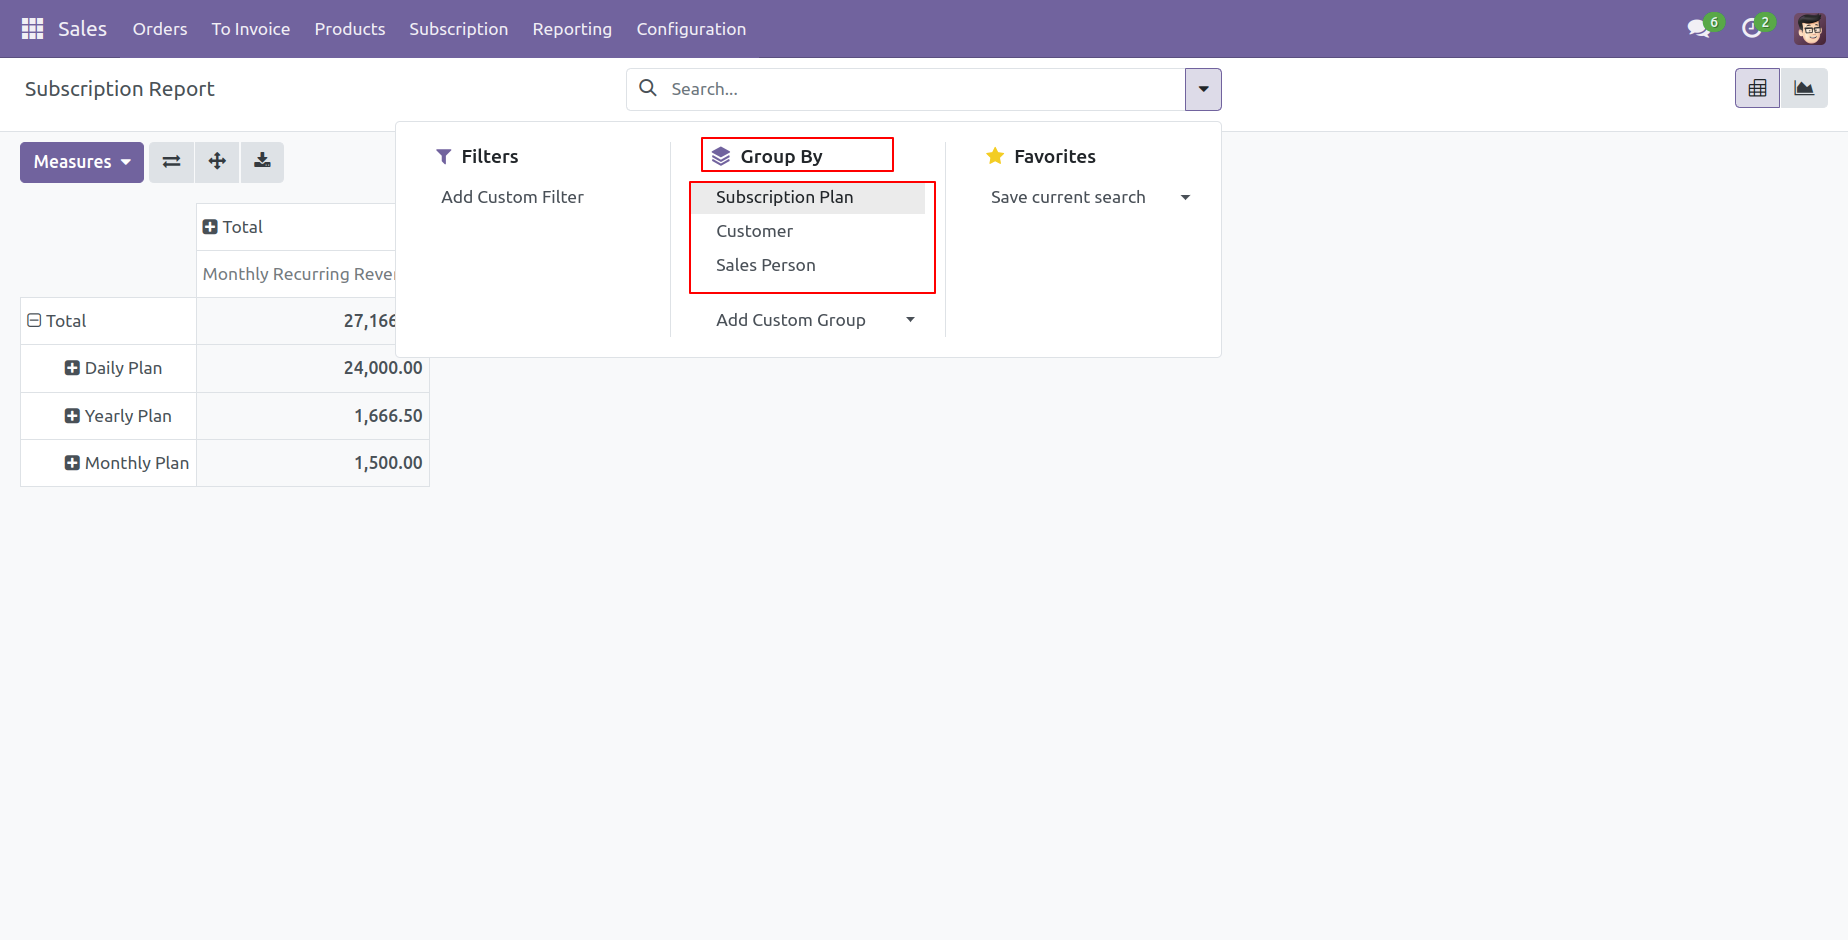
Task: Group by Sales Person
Action: (x=808, y=265)
